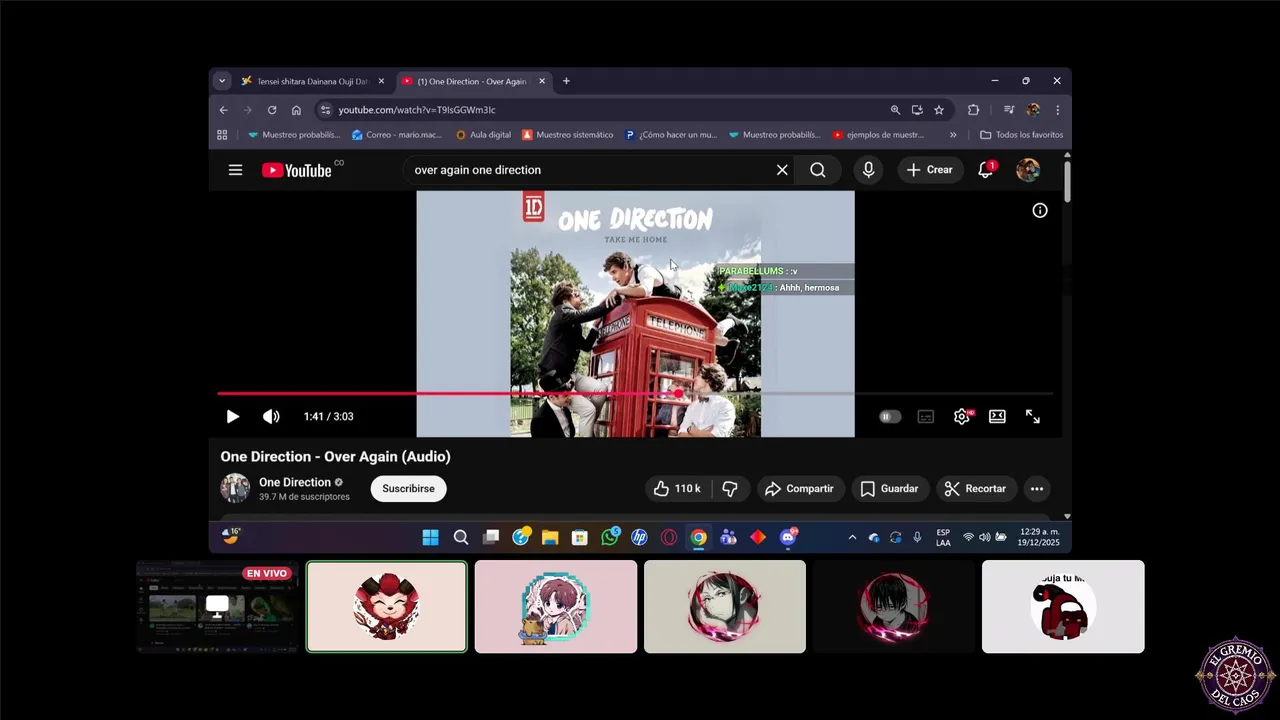Open YouTube notifications bell
This screenshot has height=720, width=1280.
point(985,170)
